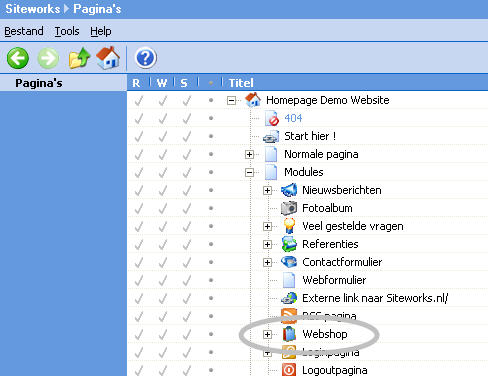This screenshot has height=376, width=488.
Task: Expand the Contactformulier node
Action: point(267,262)
